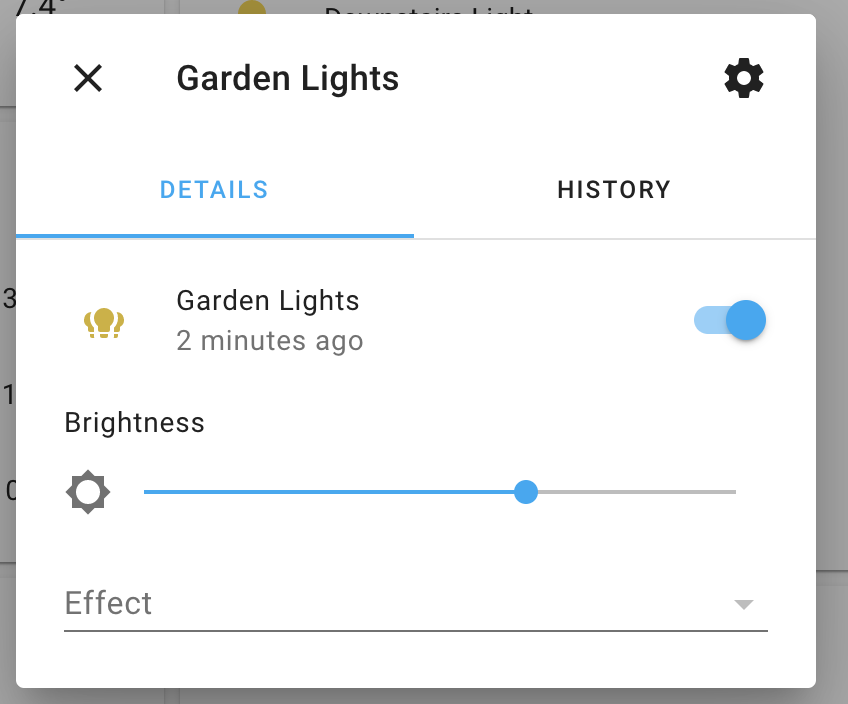Click the Garden Lights title text
The width and height of the screenshot is (848, 704).
tap(287, 78)
